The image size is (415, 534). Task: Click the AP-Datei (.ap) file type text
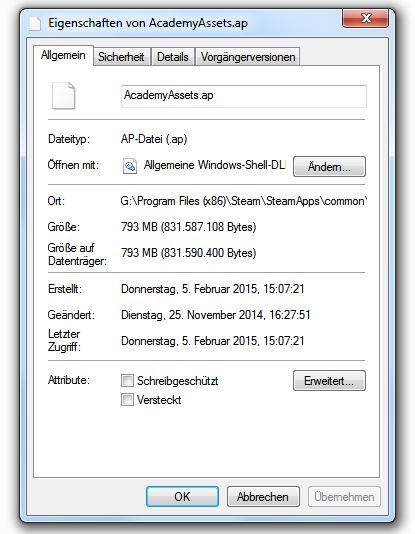pos(154,139)
